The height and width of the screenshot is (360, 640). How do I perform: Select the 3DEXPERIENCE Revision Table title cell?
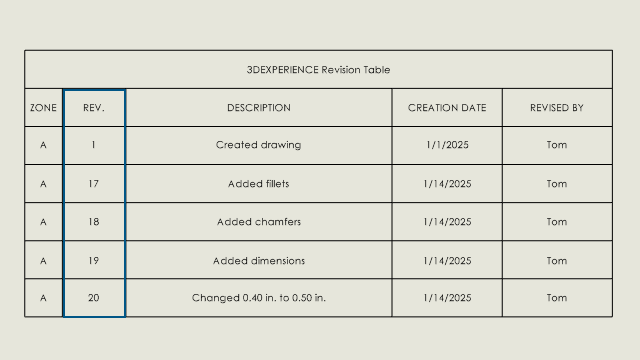pos(318,69)
